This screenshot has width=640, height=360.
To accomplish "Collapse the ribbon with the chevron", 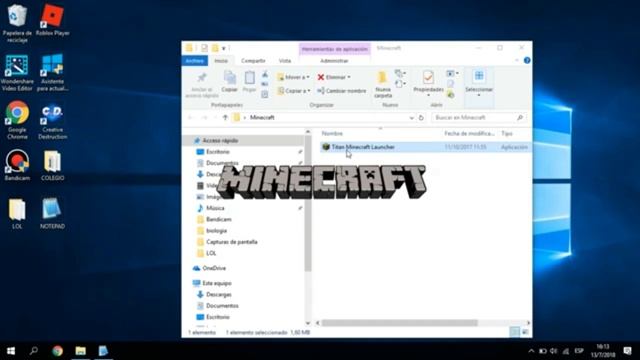I will pos(517,60).
